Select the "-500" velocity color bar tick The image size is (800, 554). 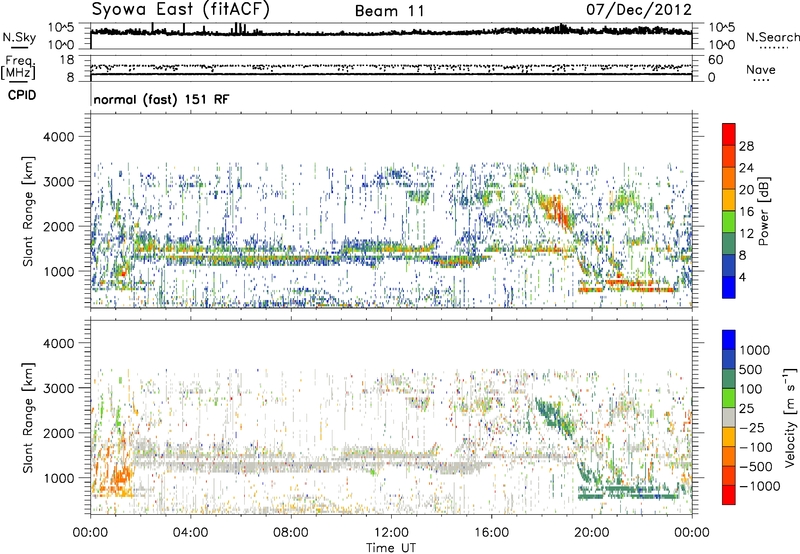[756, 467]
